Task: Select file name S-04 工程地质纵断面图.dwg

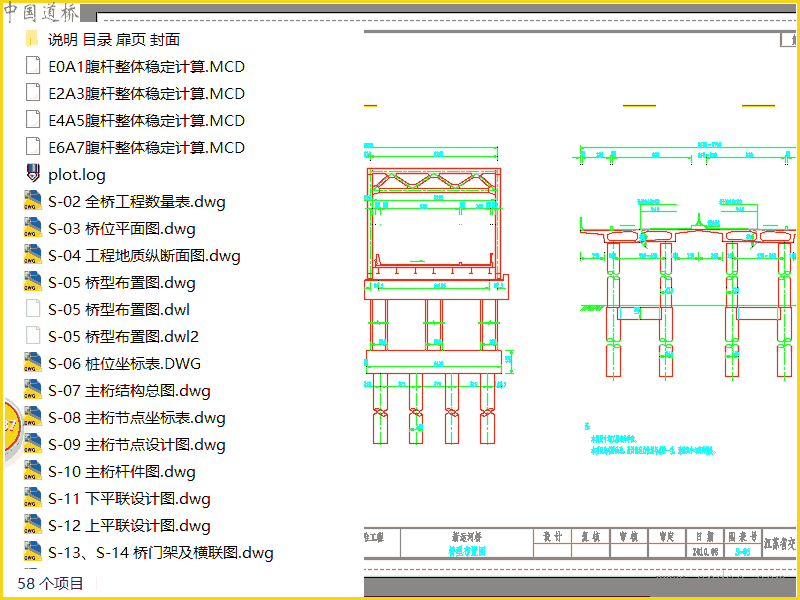Action: point(144,256)
